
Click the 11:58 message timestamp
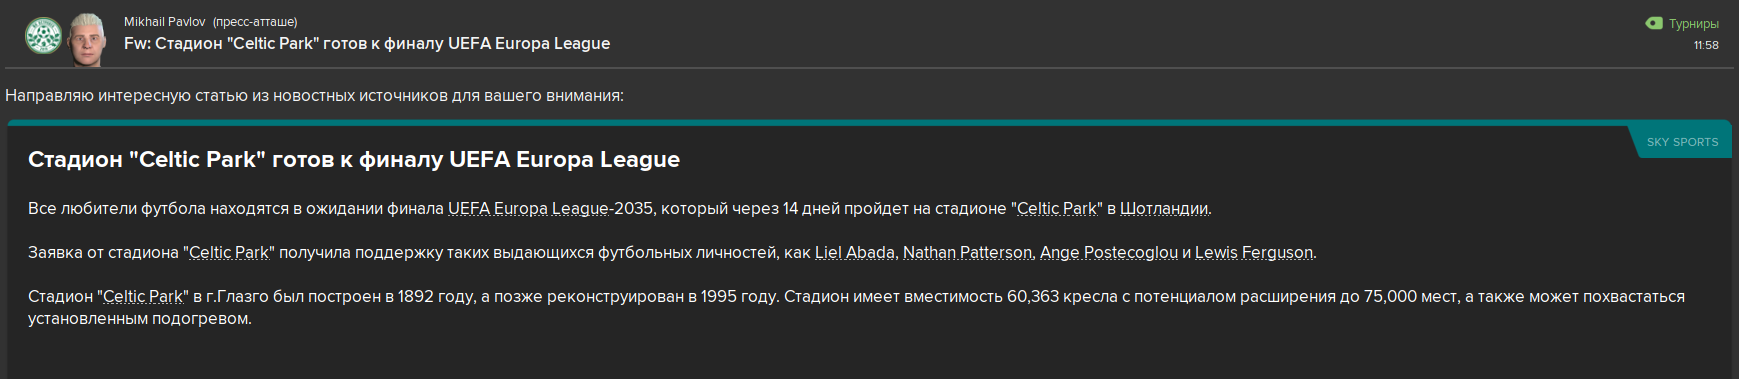[1706, 45]
